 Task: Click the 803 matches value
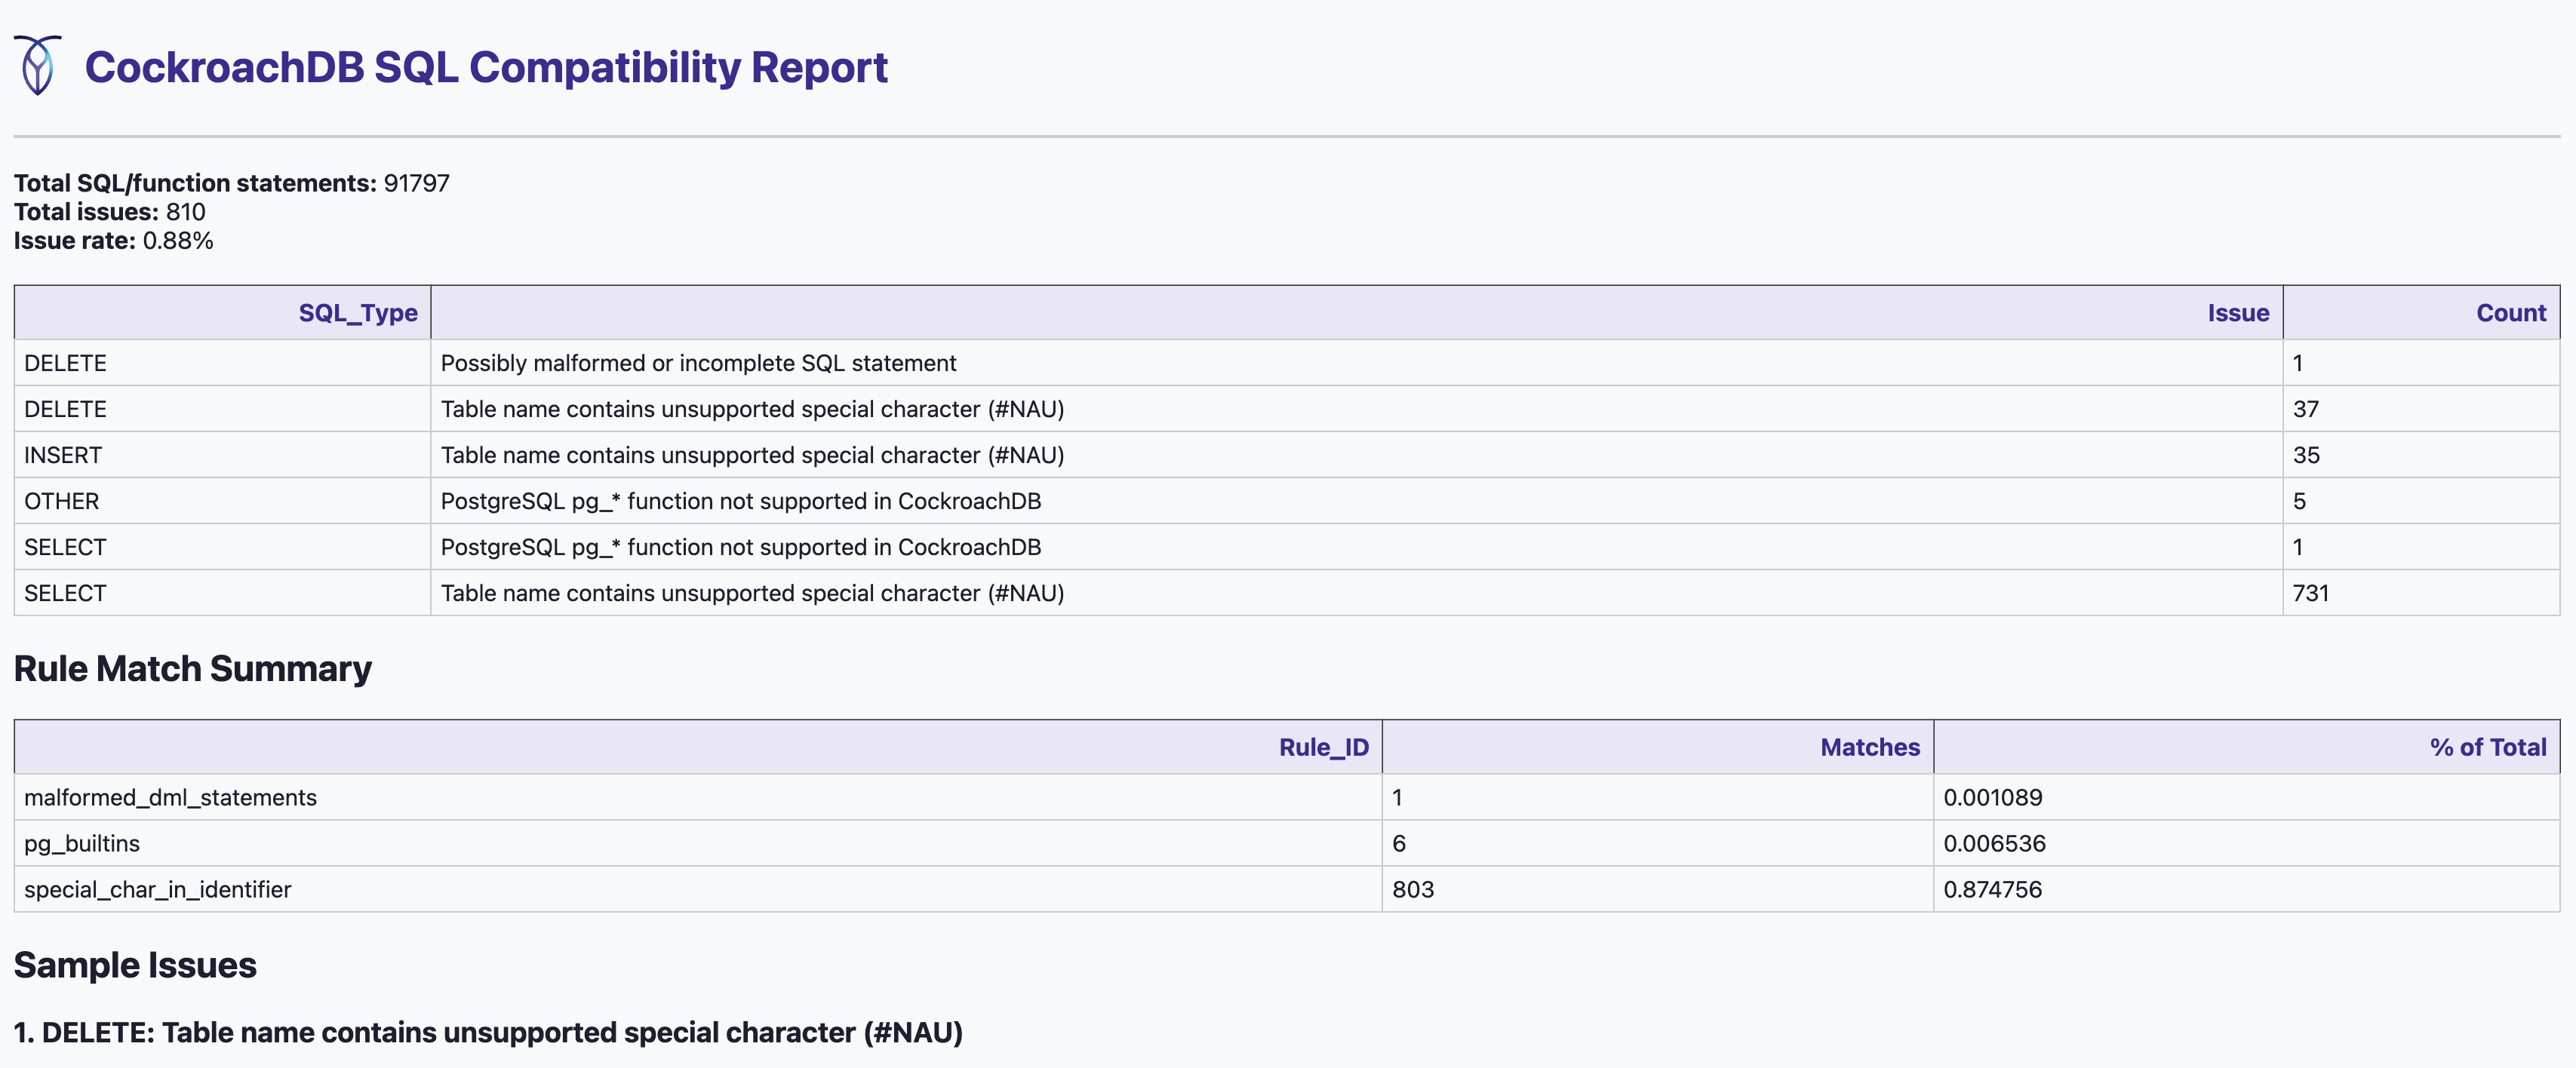click(1412, 889)
